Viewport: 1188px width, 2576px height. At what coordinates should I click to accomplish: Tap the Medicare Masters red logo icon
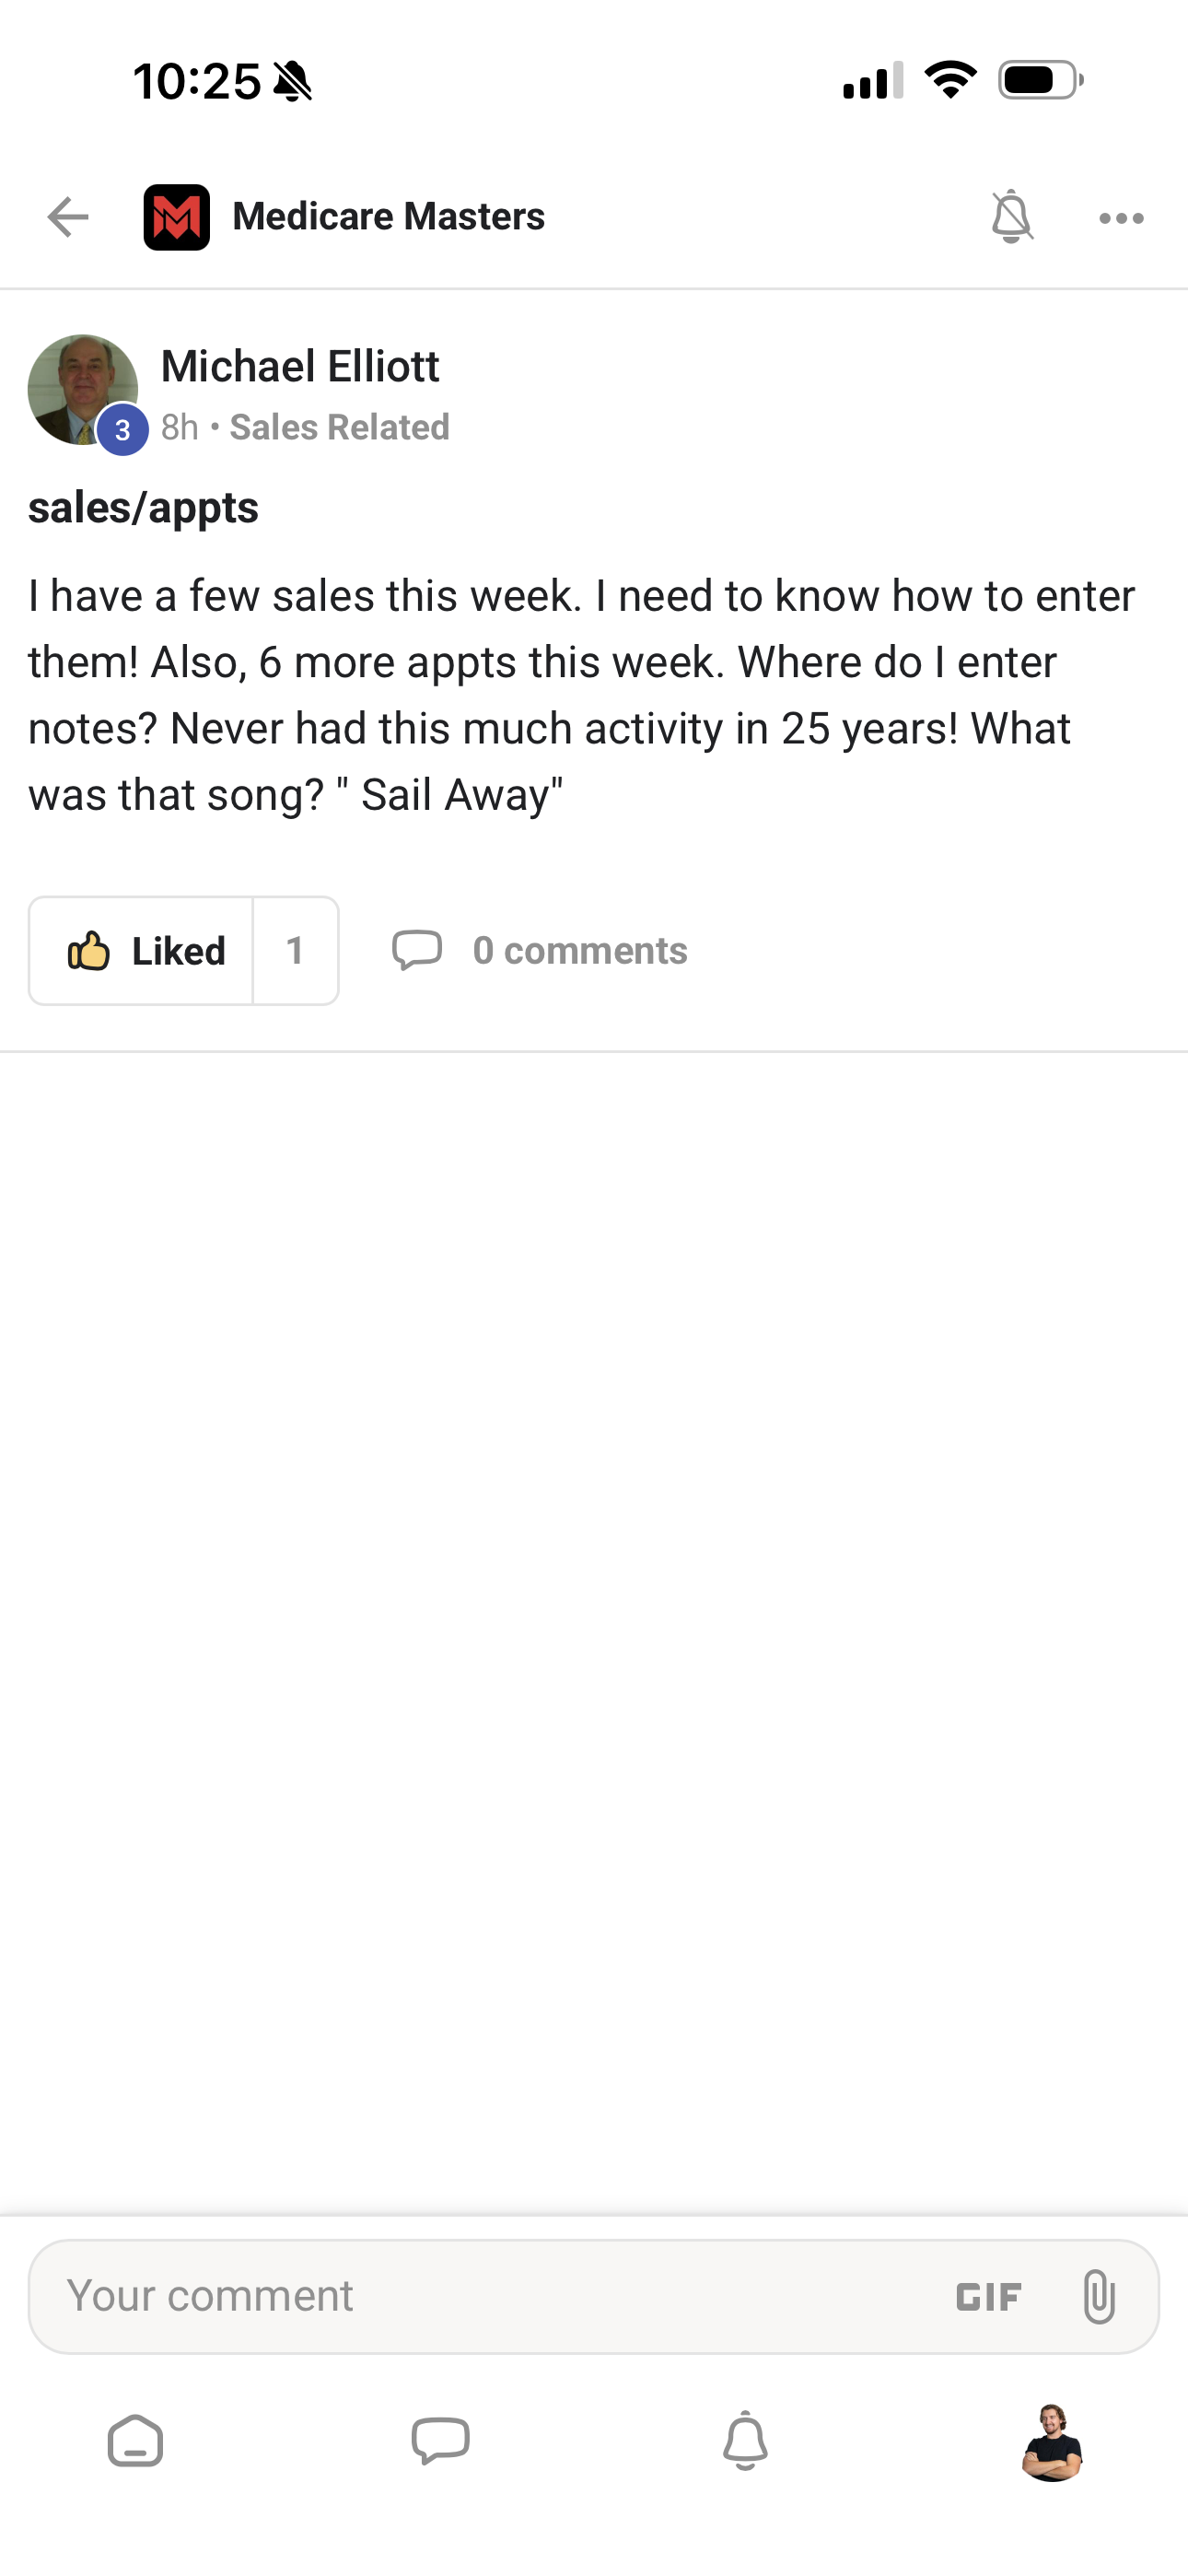pyautogui.click(x=177, y=216)
